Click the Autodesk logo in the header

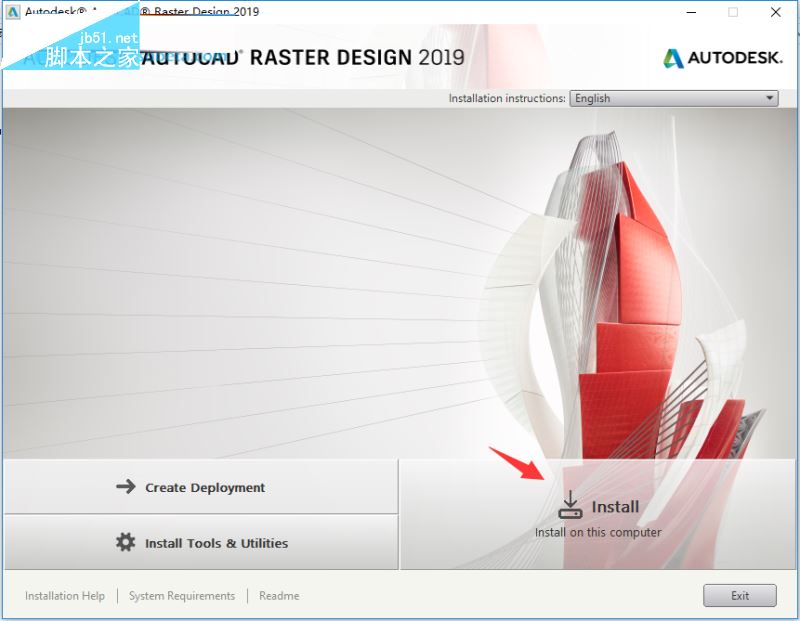click(x=722, y=58)
